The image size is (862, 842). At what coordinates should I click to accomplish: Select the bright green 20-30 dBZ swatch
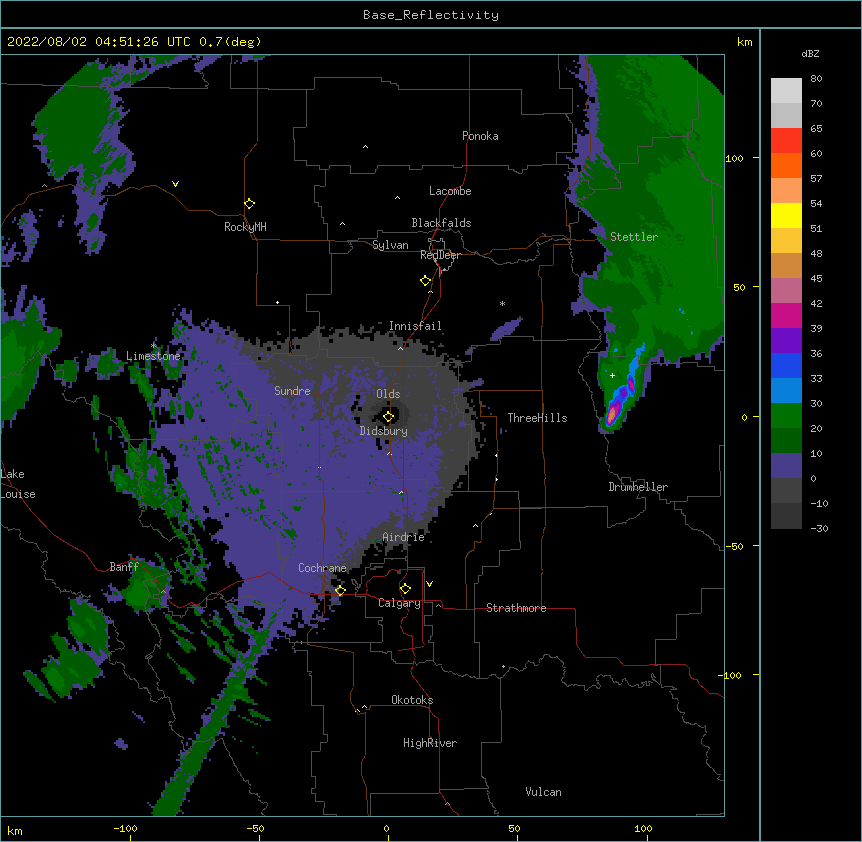coord(786,416)
